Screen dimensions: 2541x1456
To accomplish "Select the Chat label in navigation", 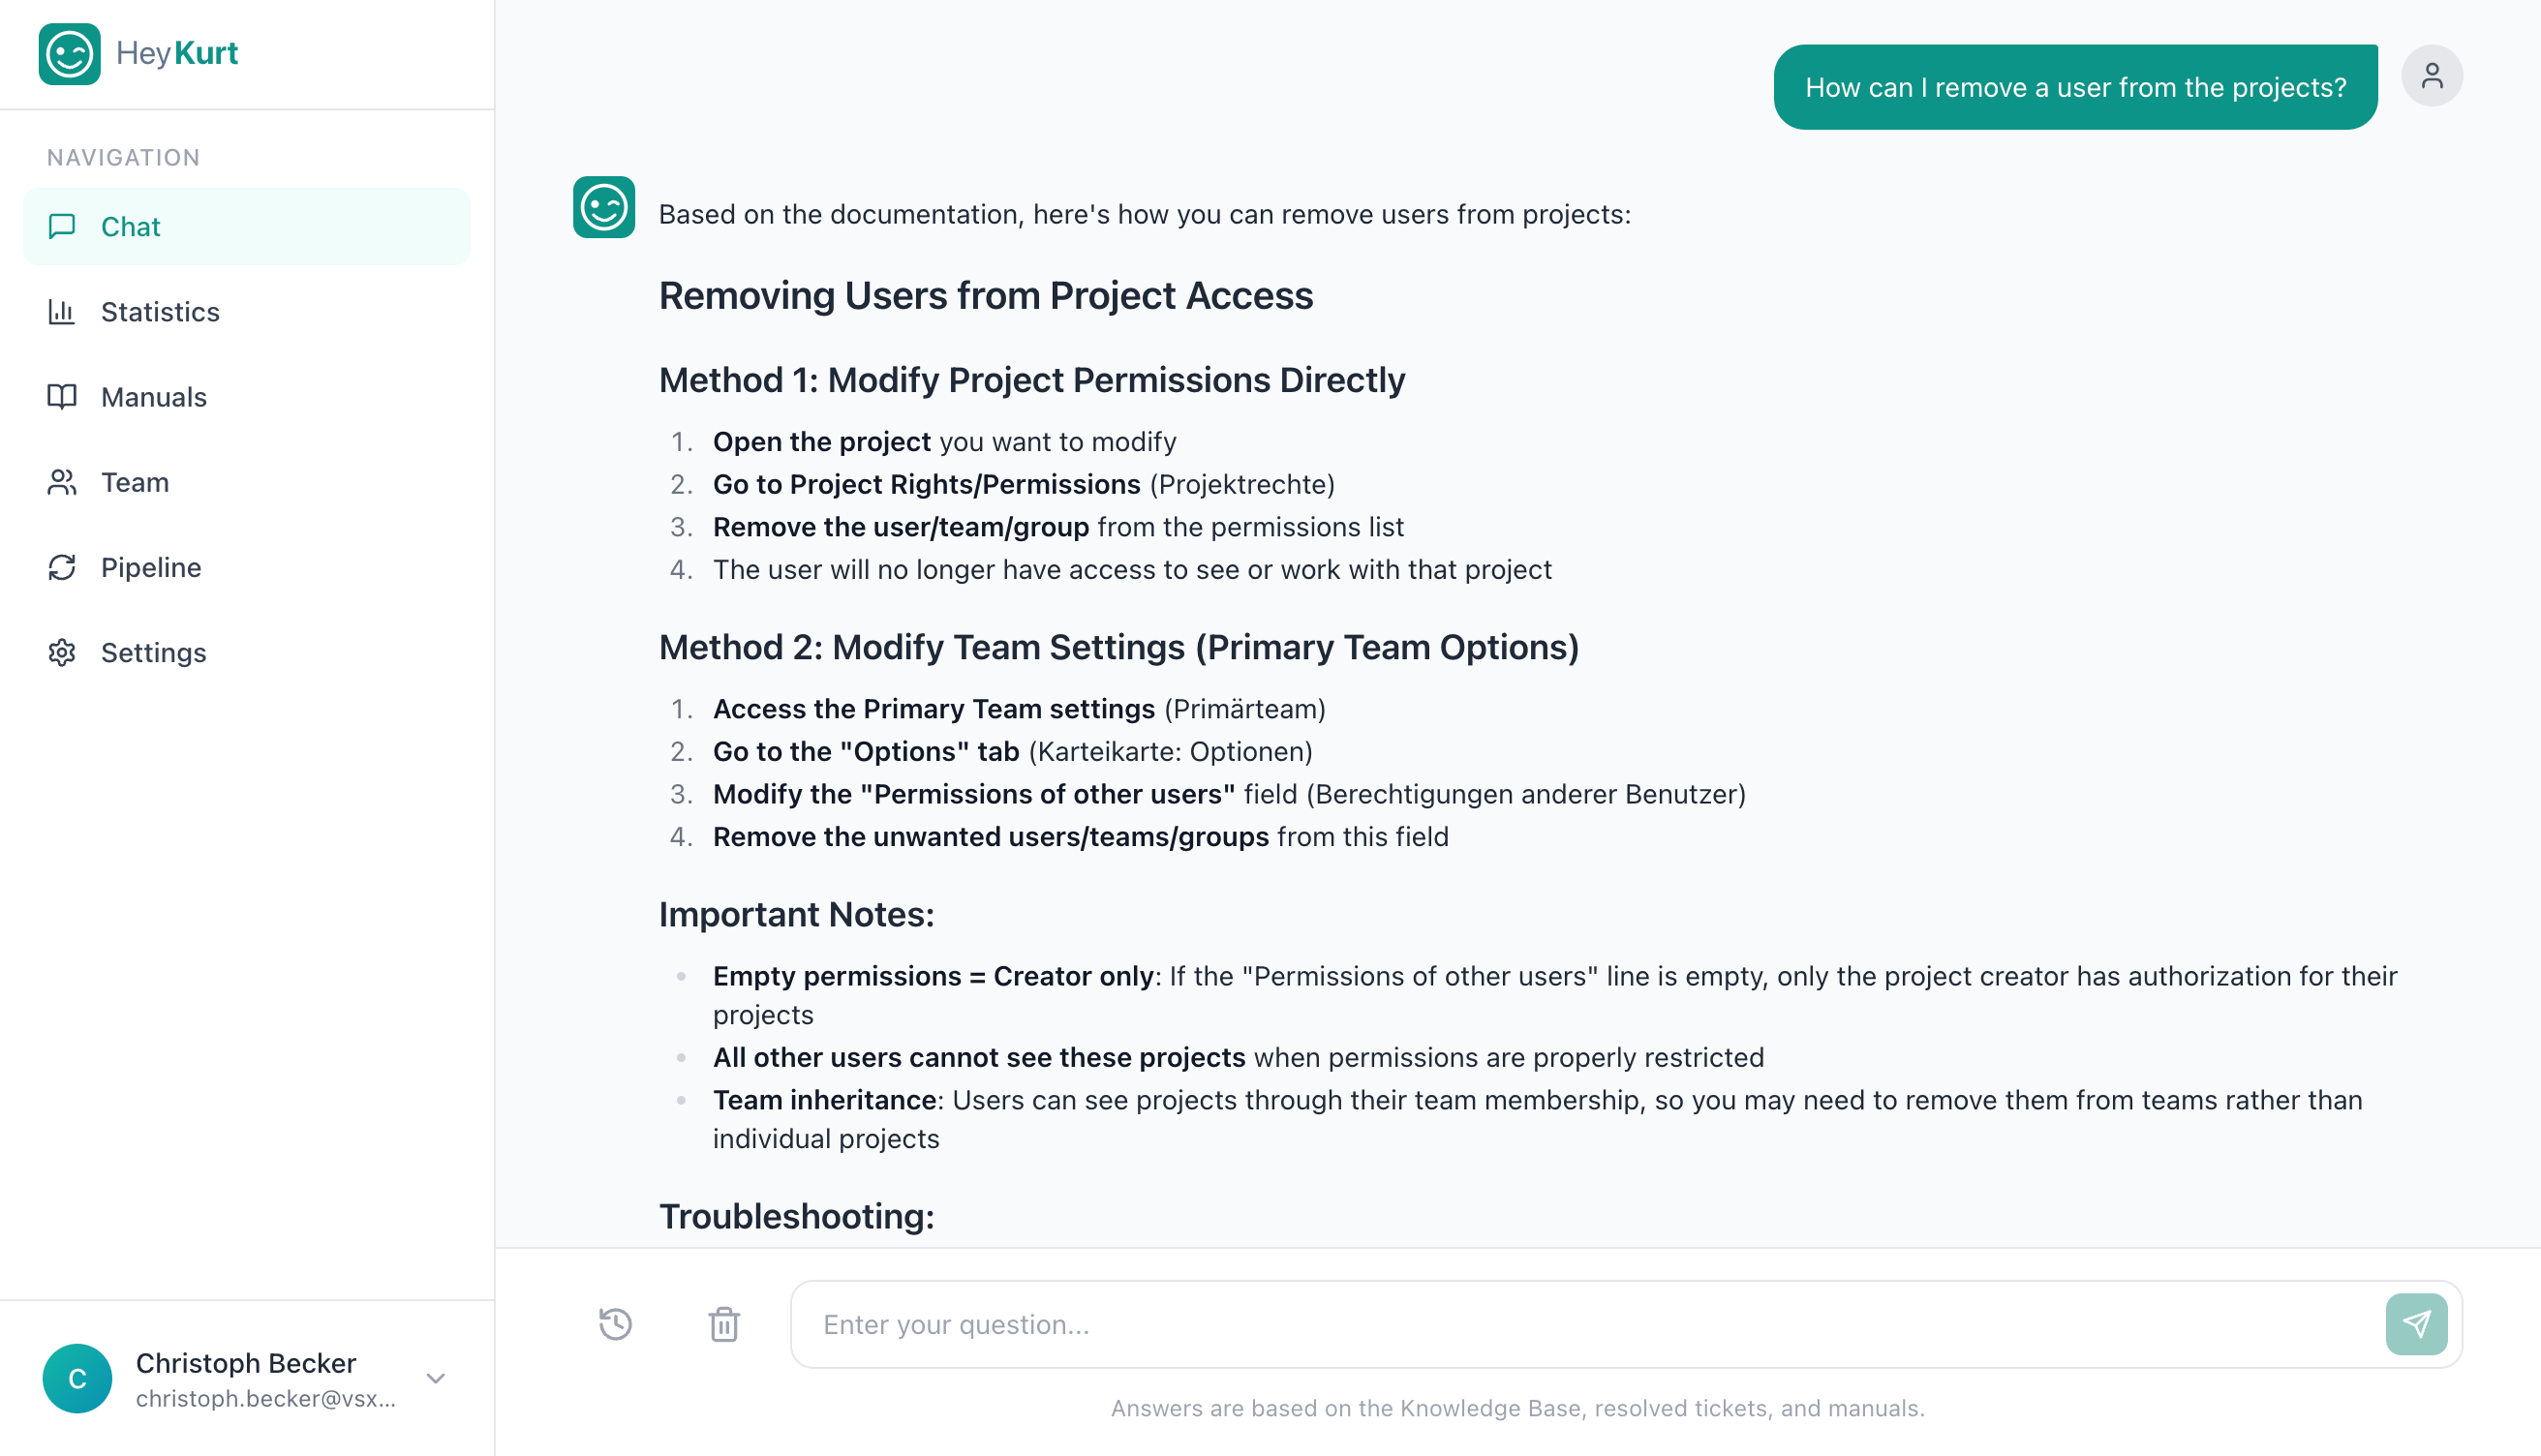I will [x=130, y=226].
